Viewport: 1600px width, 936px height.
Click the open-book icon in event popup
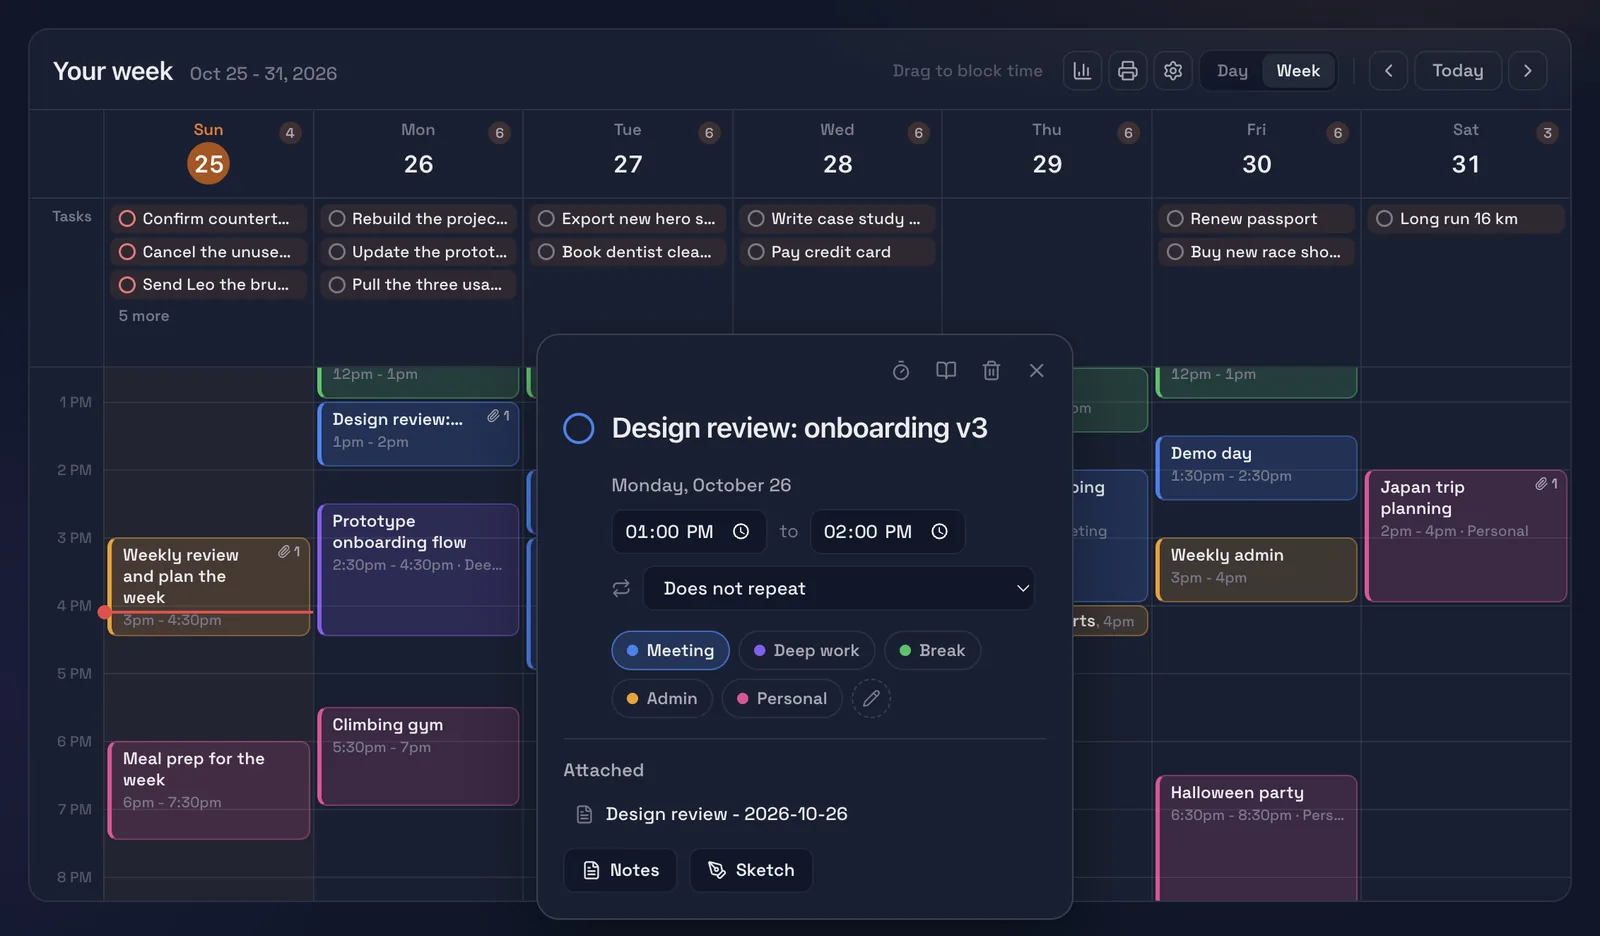point(946,371)
